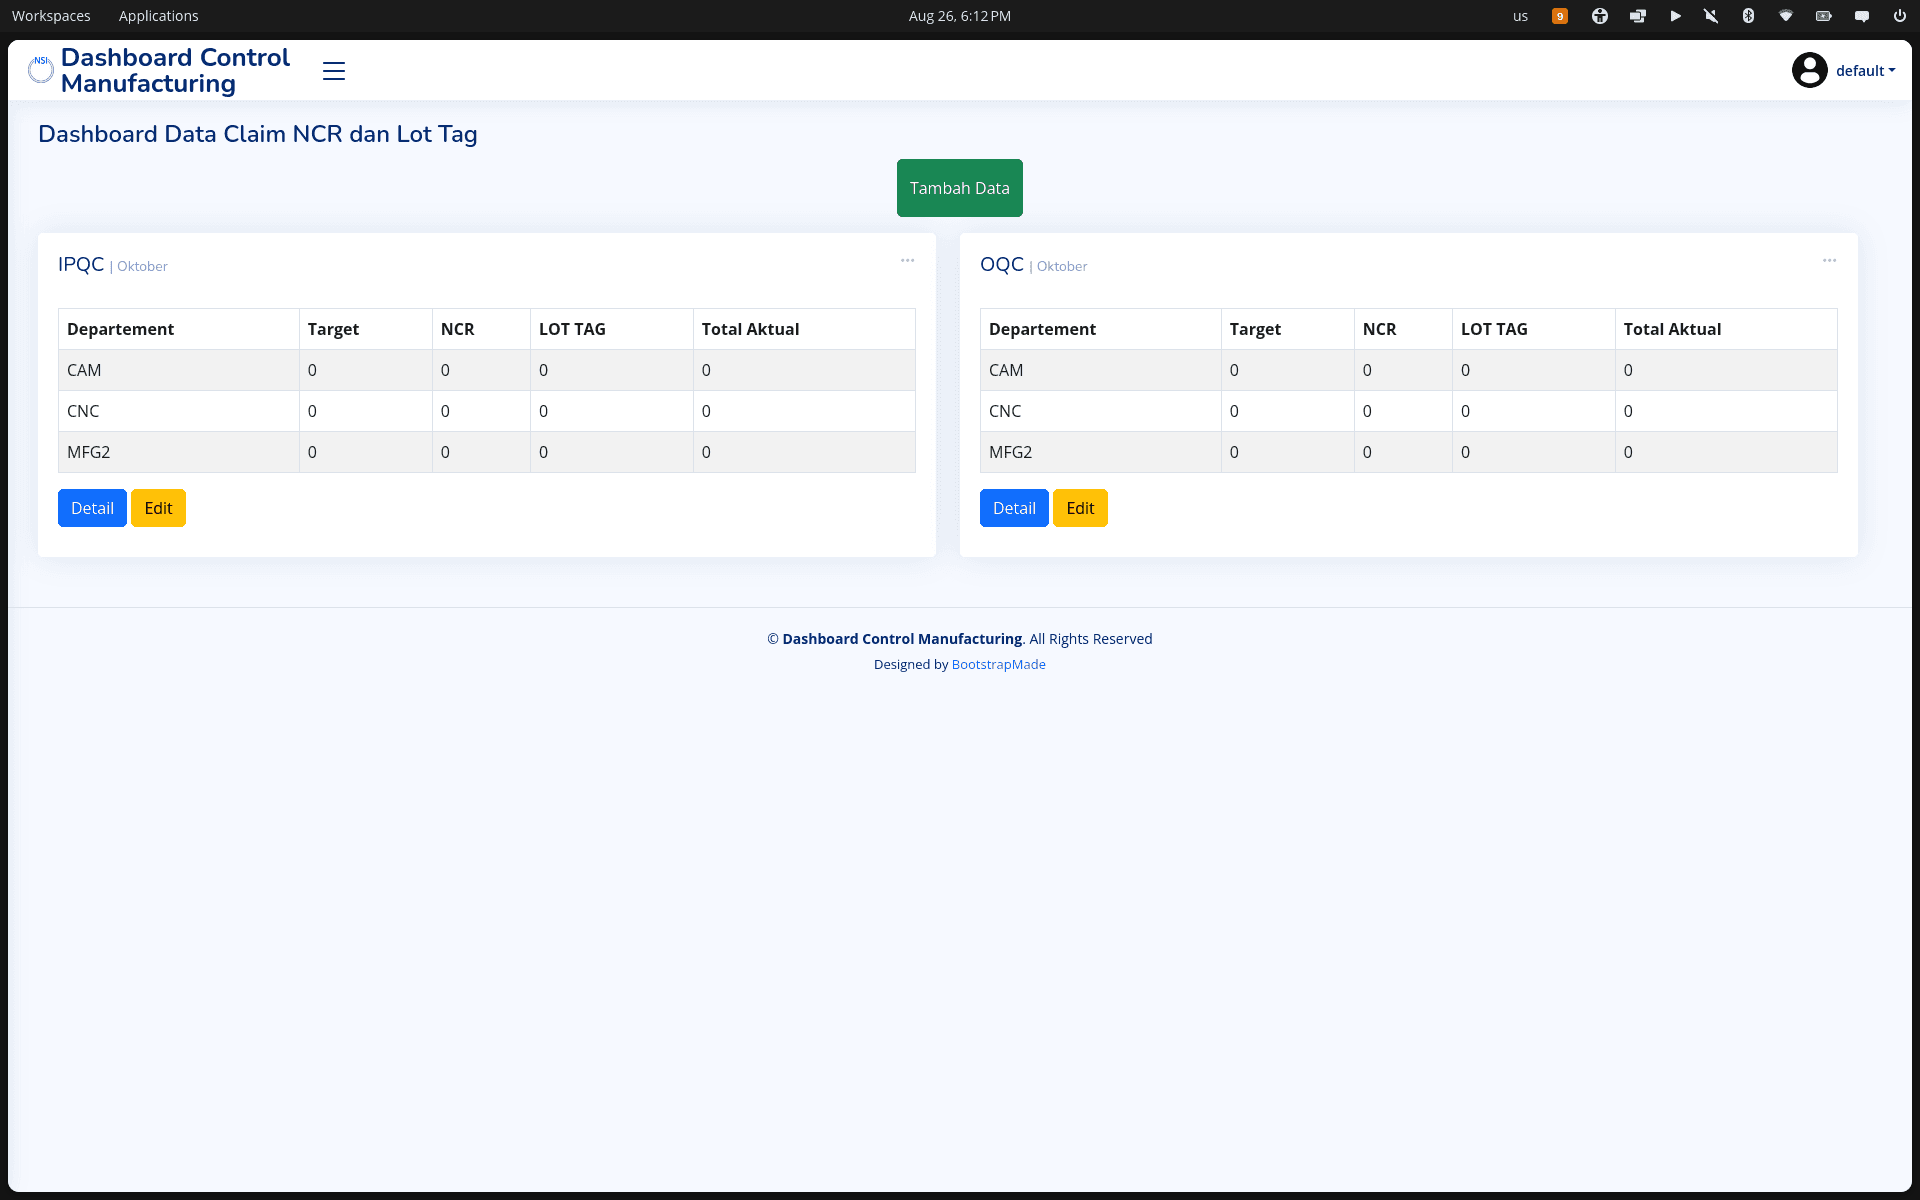Follow the BootstrapMade link
Viewport: 1920px width, 1200px height.
click(x=998, y=664)
